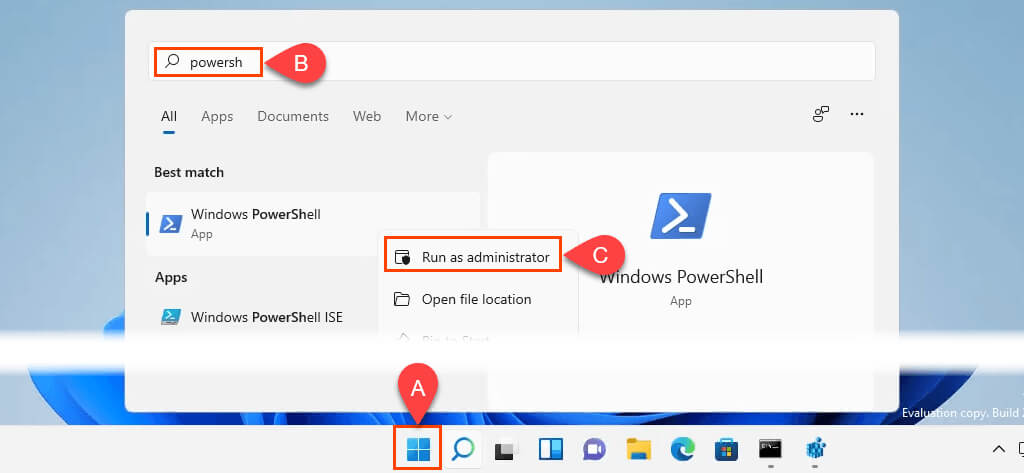This screenshot has height=473, width=1024.
Task: Switch to the Web search tab
Action: click(x=367, y=116)
